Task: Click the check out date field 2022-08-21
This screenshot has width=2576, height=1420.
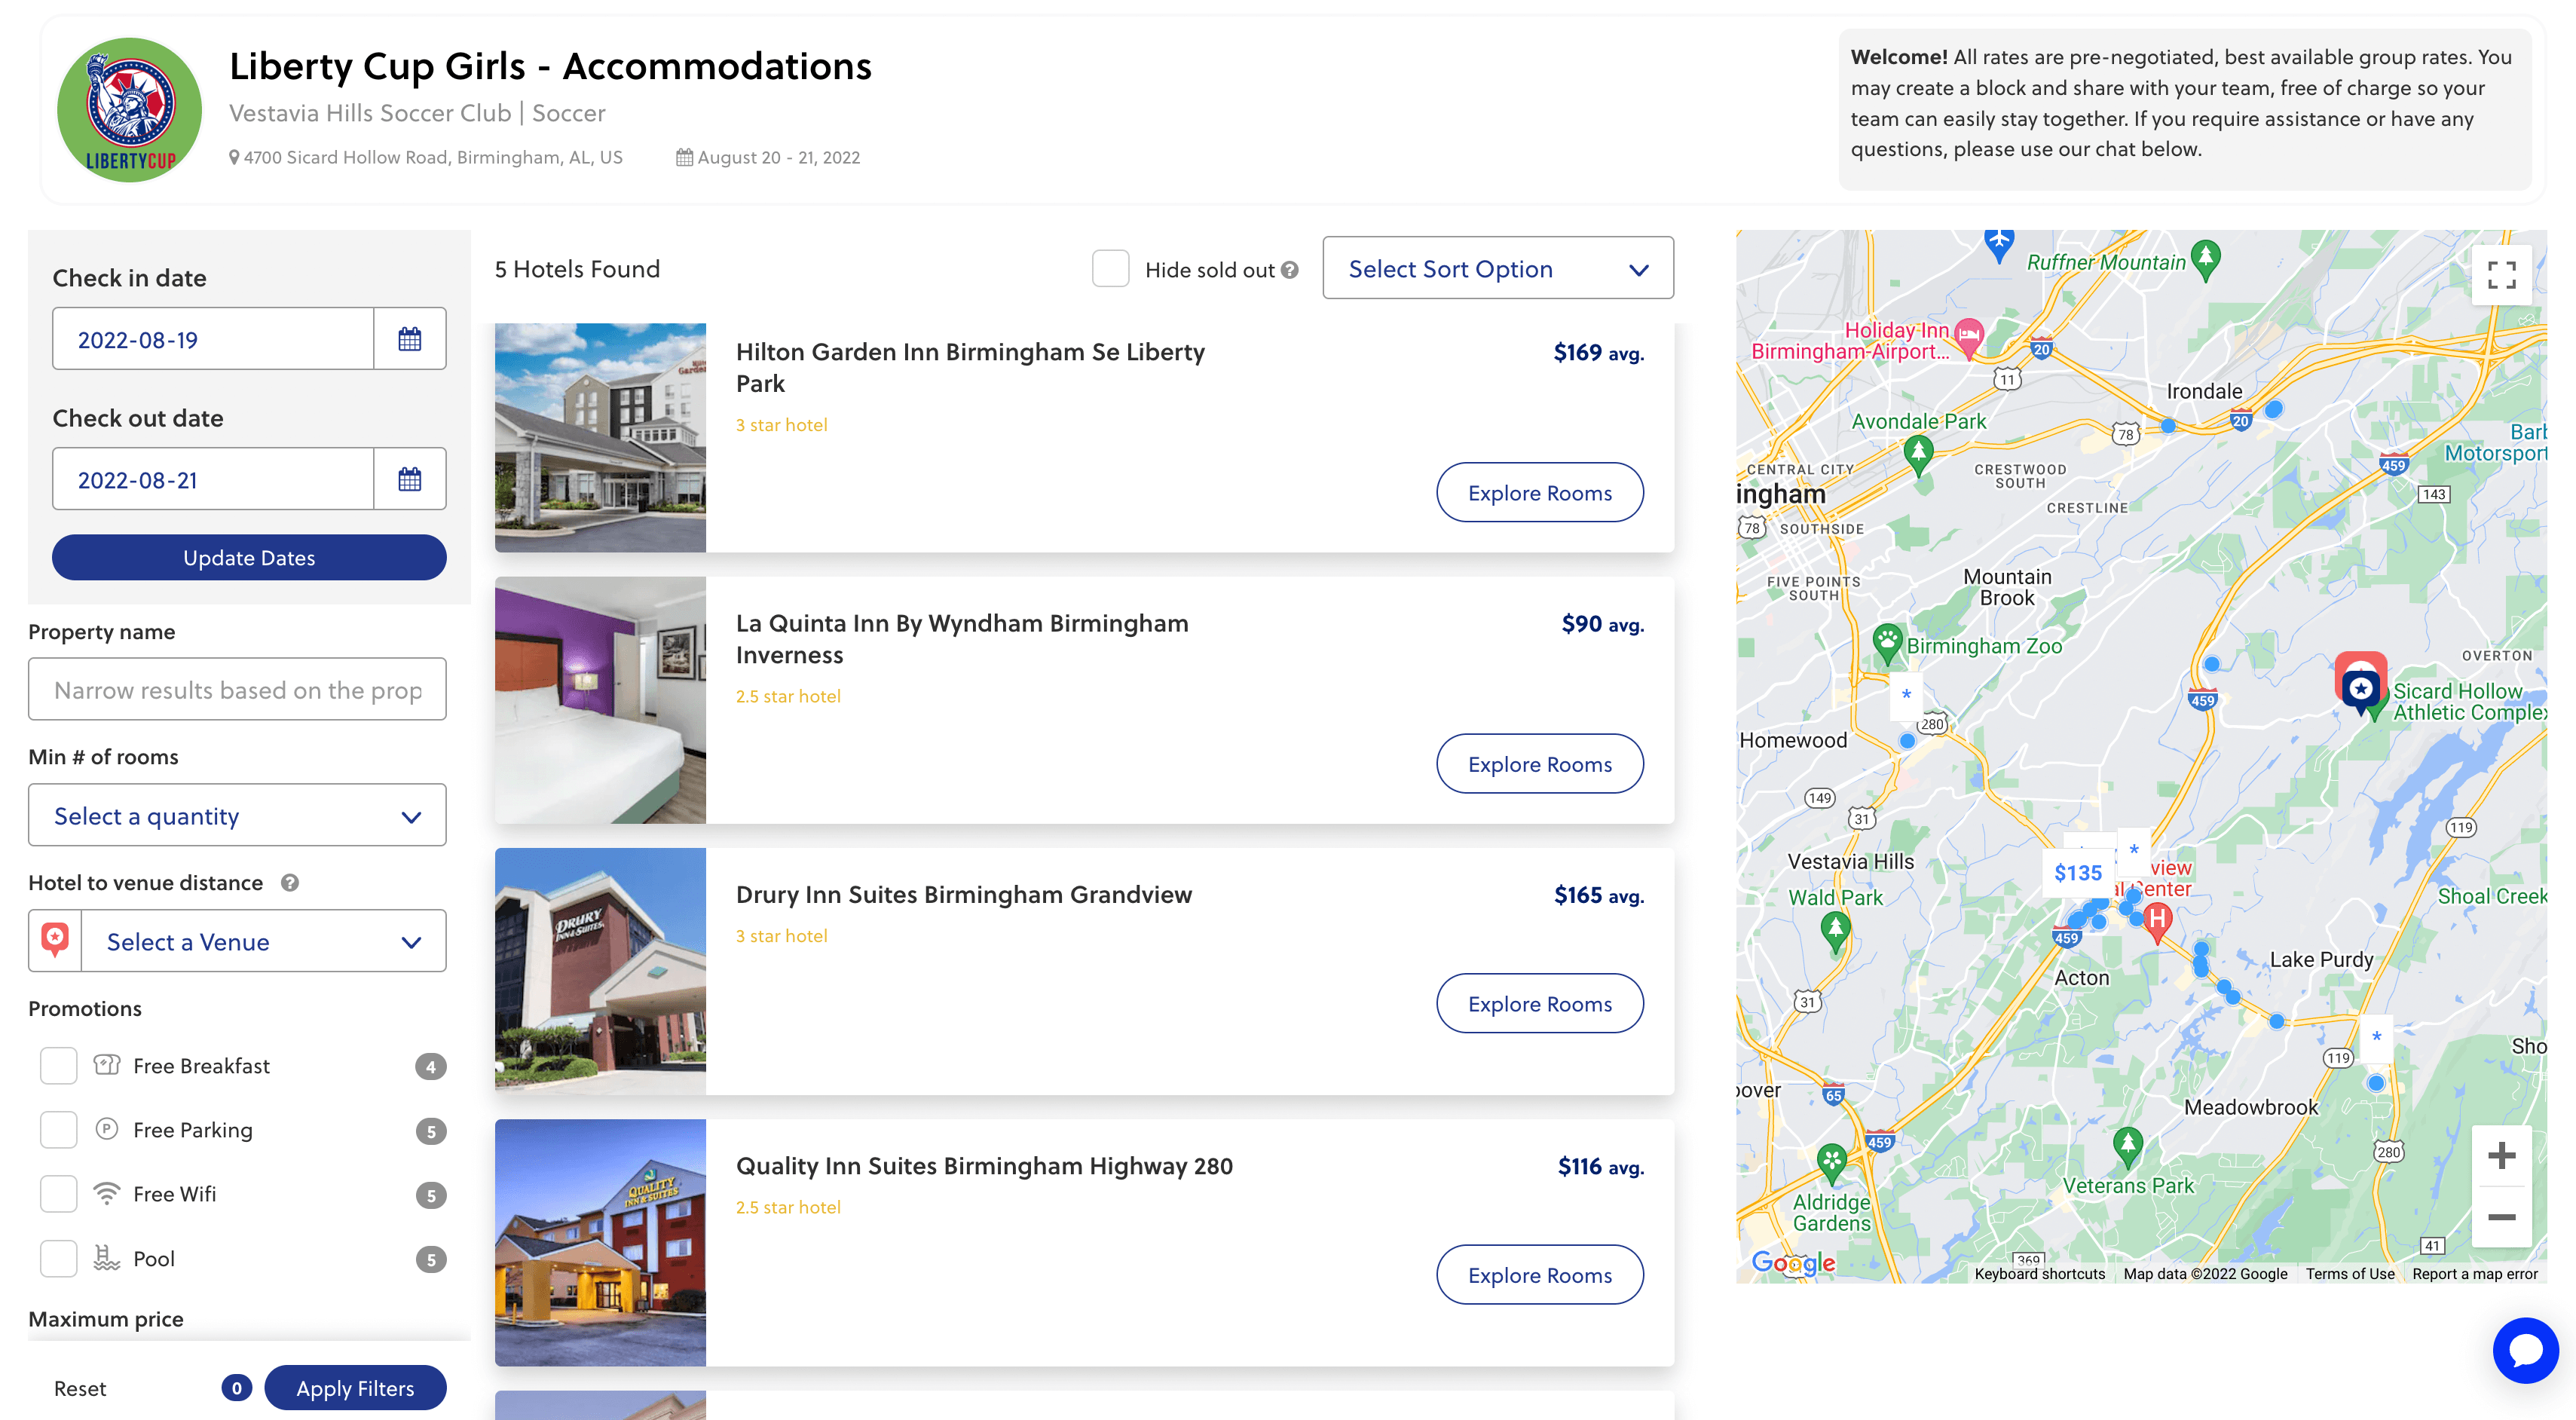Action: pyautogui.click(x=213, y=479)
